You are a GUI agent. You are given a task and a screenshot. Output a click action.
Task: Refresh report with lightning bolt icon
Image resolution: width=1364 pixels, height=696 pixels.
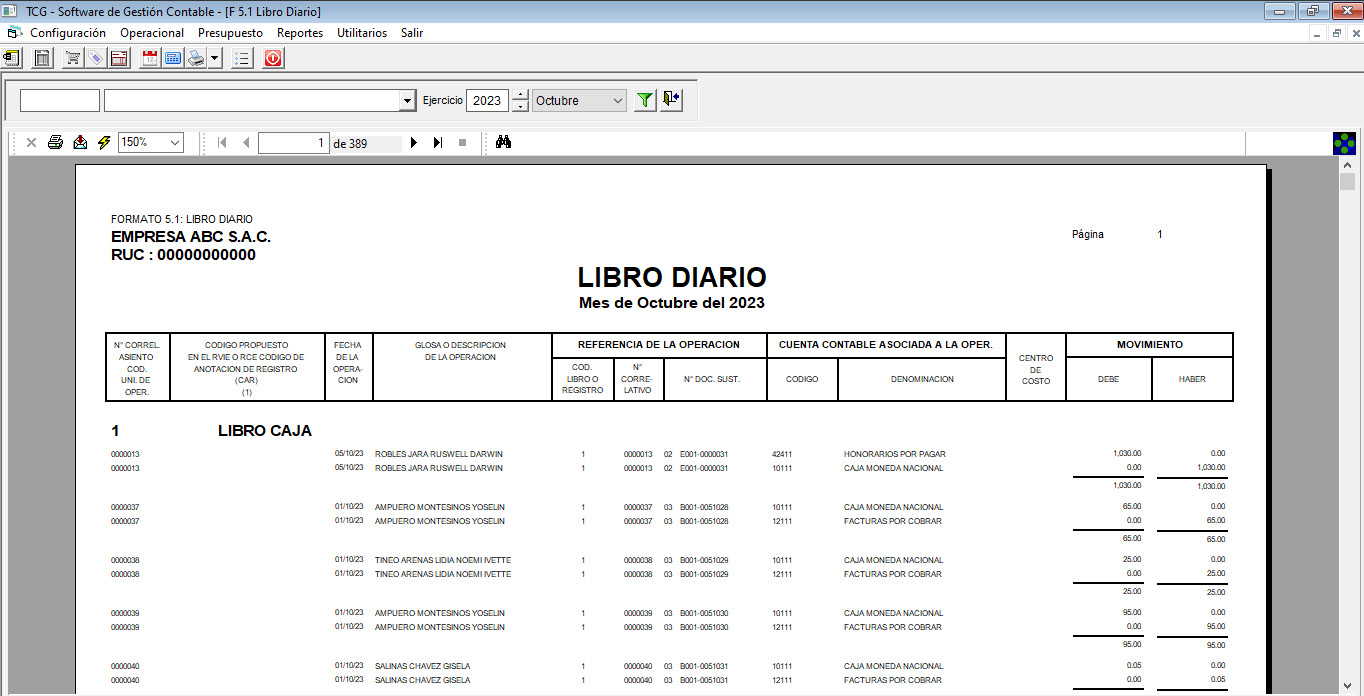tap(104, 143)
